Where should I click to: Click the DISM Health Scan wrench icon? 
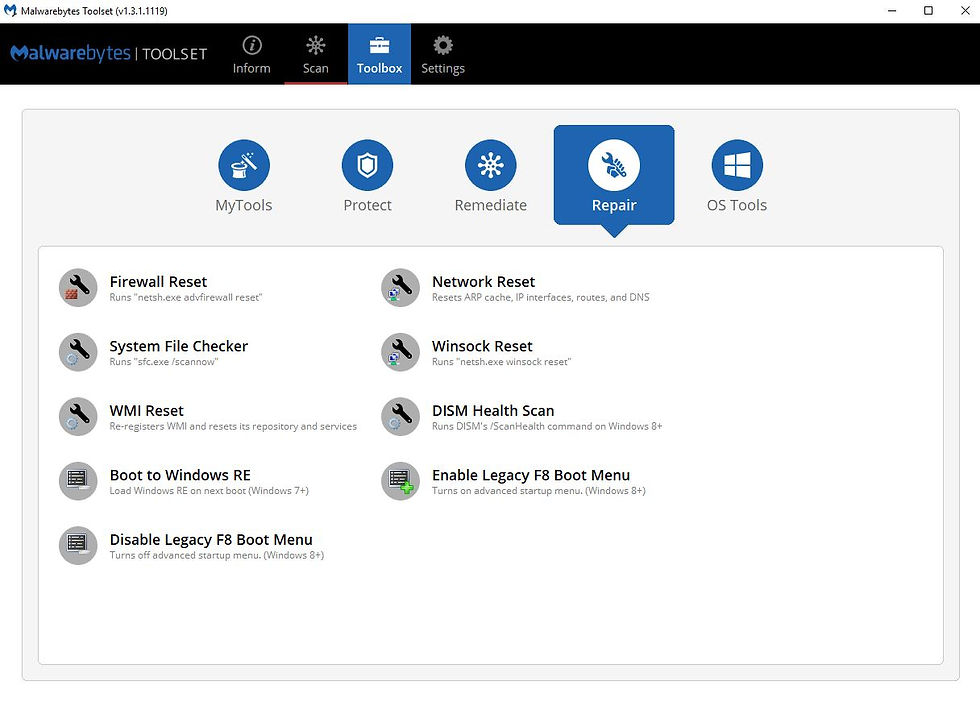(x=401, y=416)
